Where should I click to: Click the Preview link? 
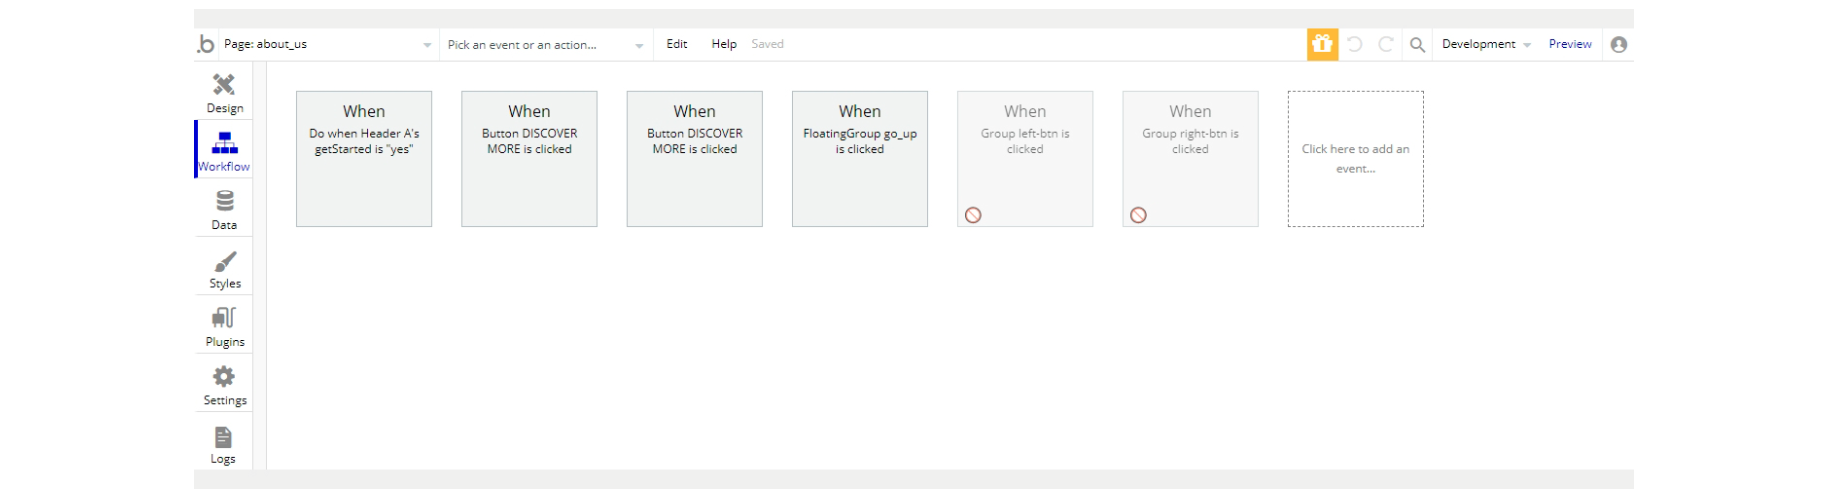click(1570, 44)
